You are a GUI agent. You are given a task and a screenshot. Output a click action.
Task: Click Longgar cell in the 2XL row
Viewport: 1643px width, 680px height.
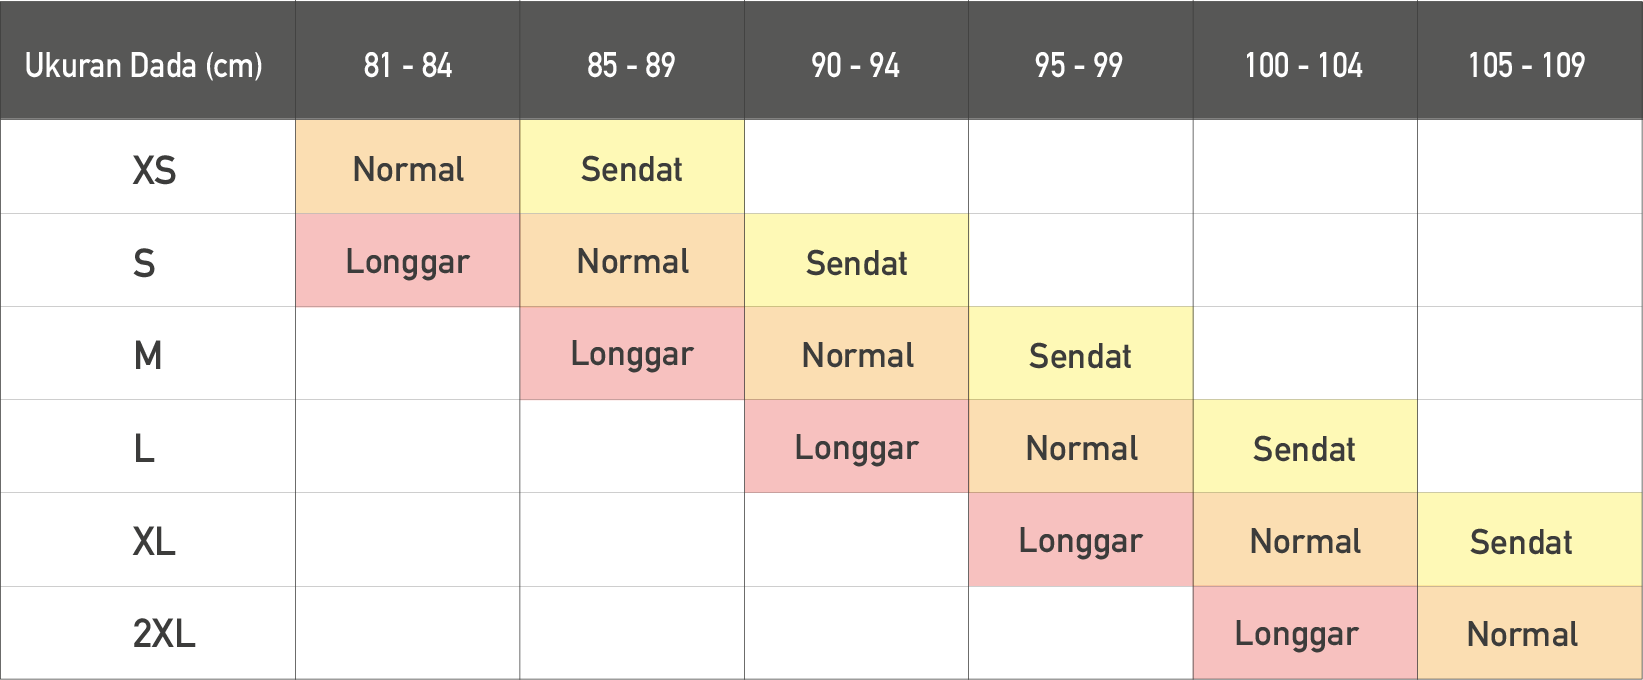click(1305, 633)
